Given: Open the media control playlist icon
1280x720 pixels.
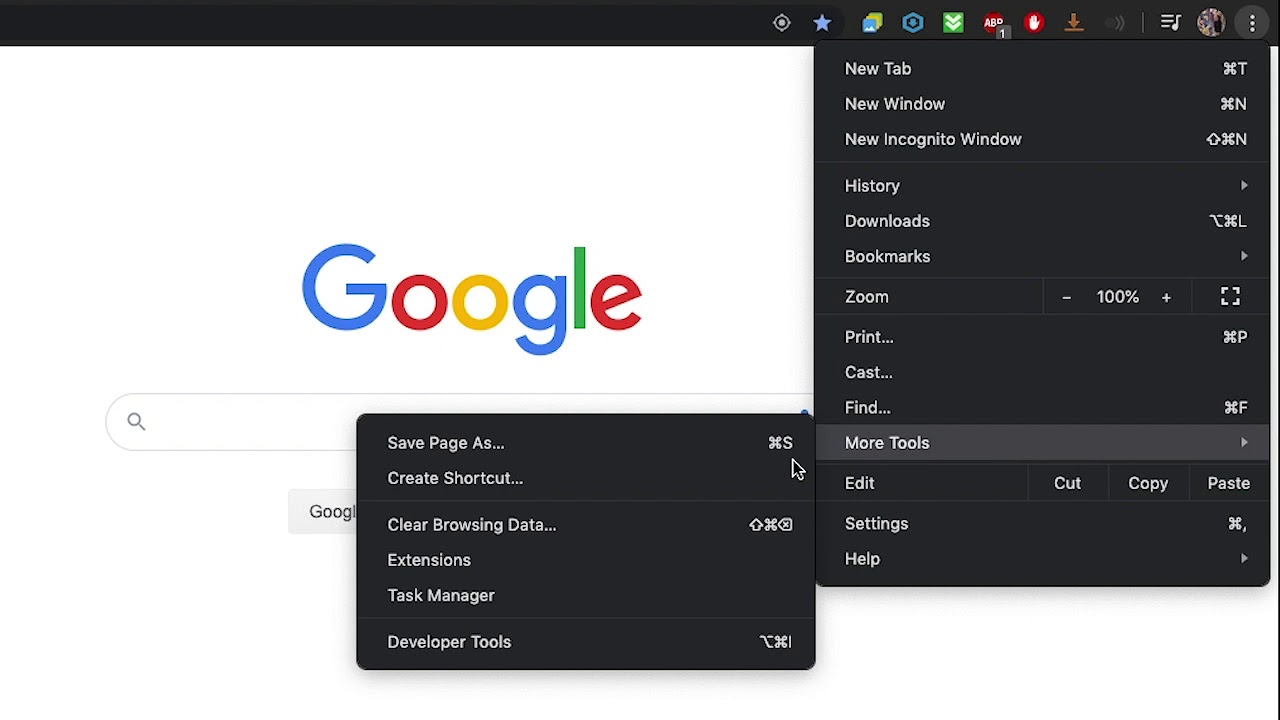Looking at the screenshot, I should click(x=1171, y=23).
